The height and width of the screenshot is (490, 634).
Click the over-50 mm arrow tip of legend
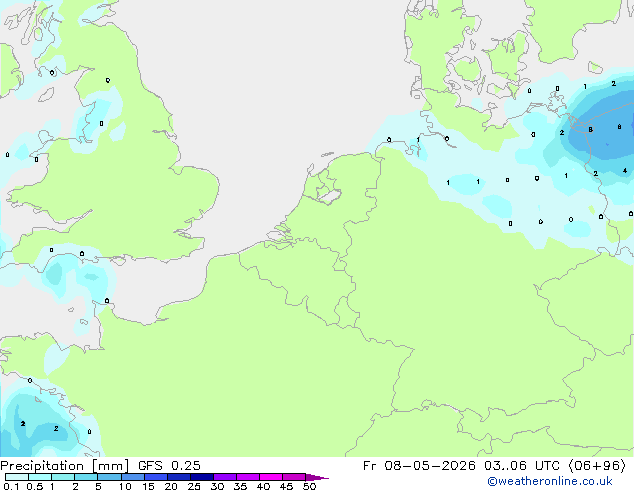317,477
